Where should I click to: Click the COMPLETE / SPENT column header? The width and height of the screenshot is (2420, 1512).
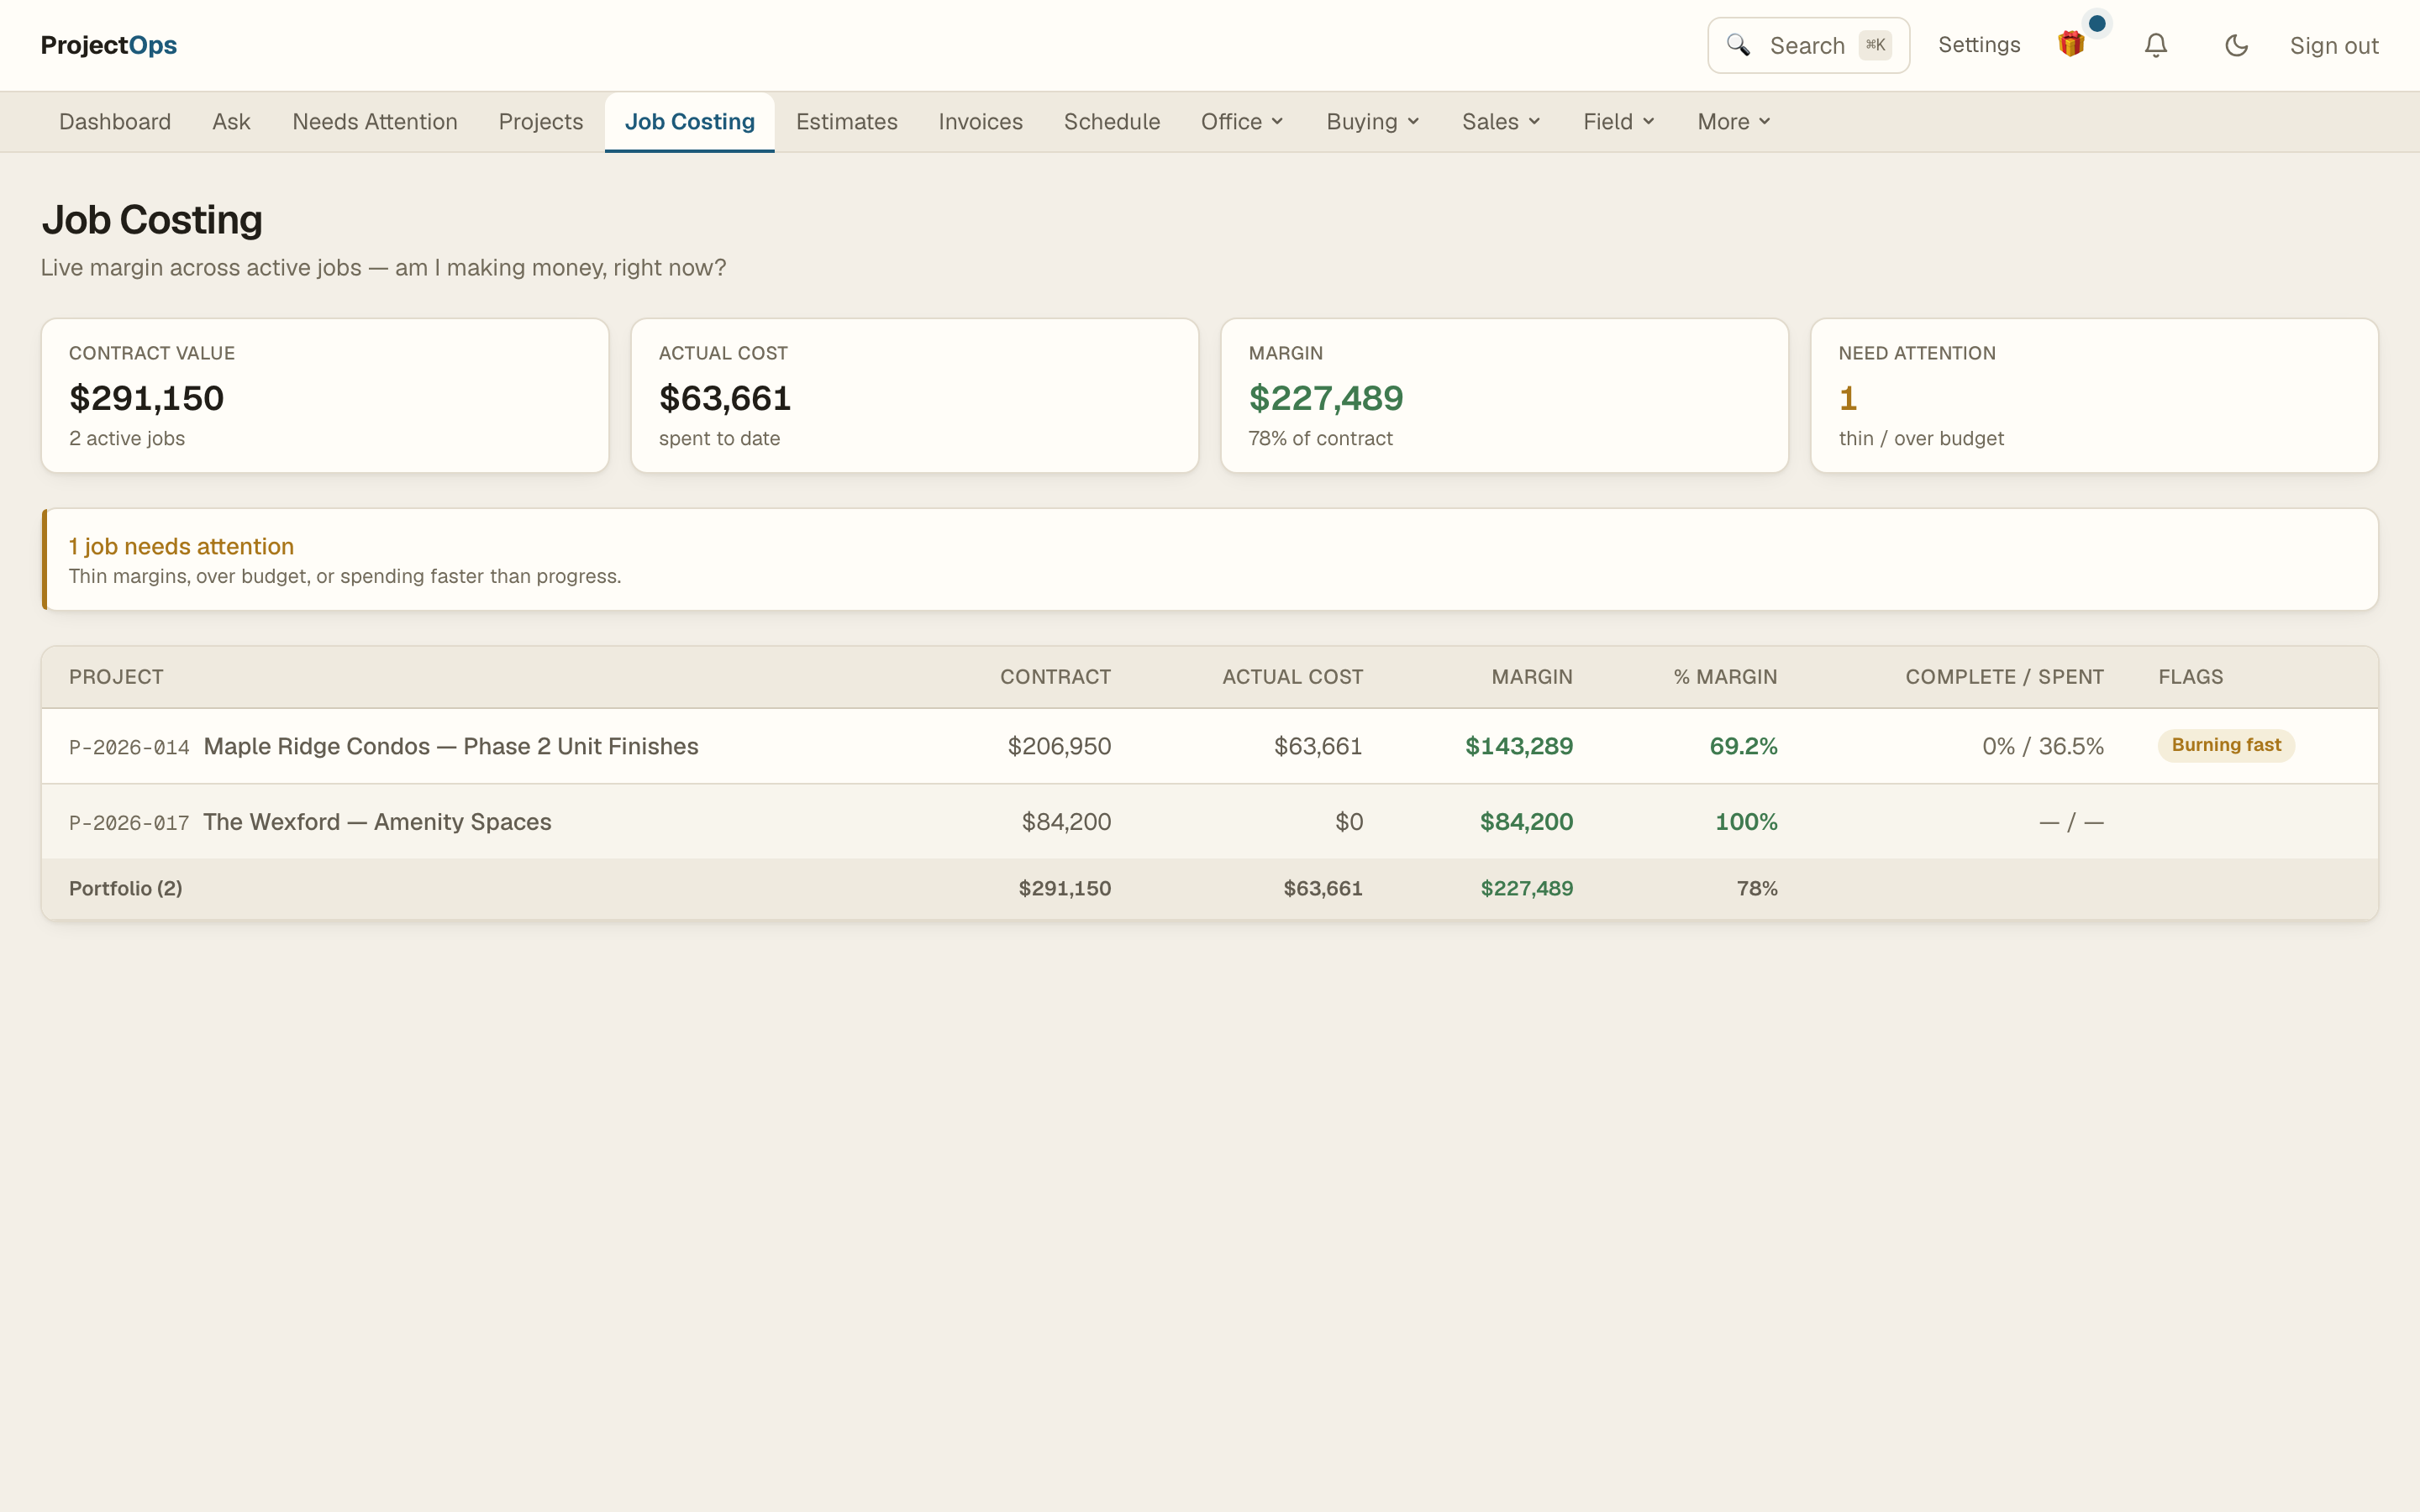(2004, 677)
